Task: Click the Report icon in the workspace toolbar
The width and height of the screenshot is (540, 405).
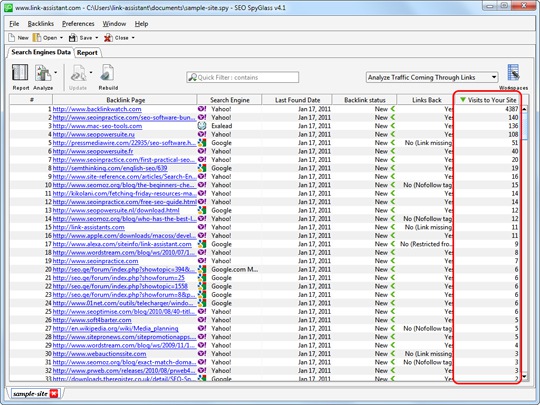Action: (20, 73)
